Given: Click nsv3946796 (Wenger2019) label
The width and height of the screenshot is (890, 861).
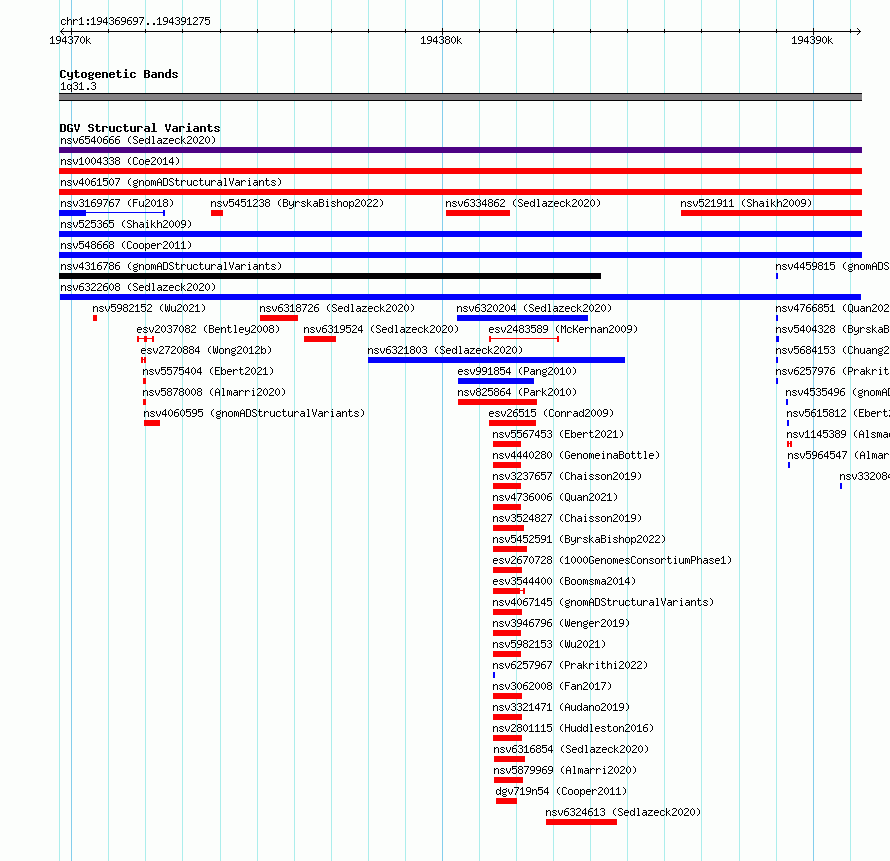Looking at the screenshot, I should coord(561,623).
